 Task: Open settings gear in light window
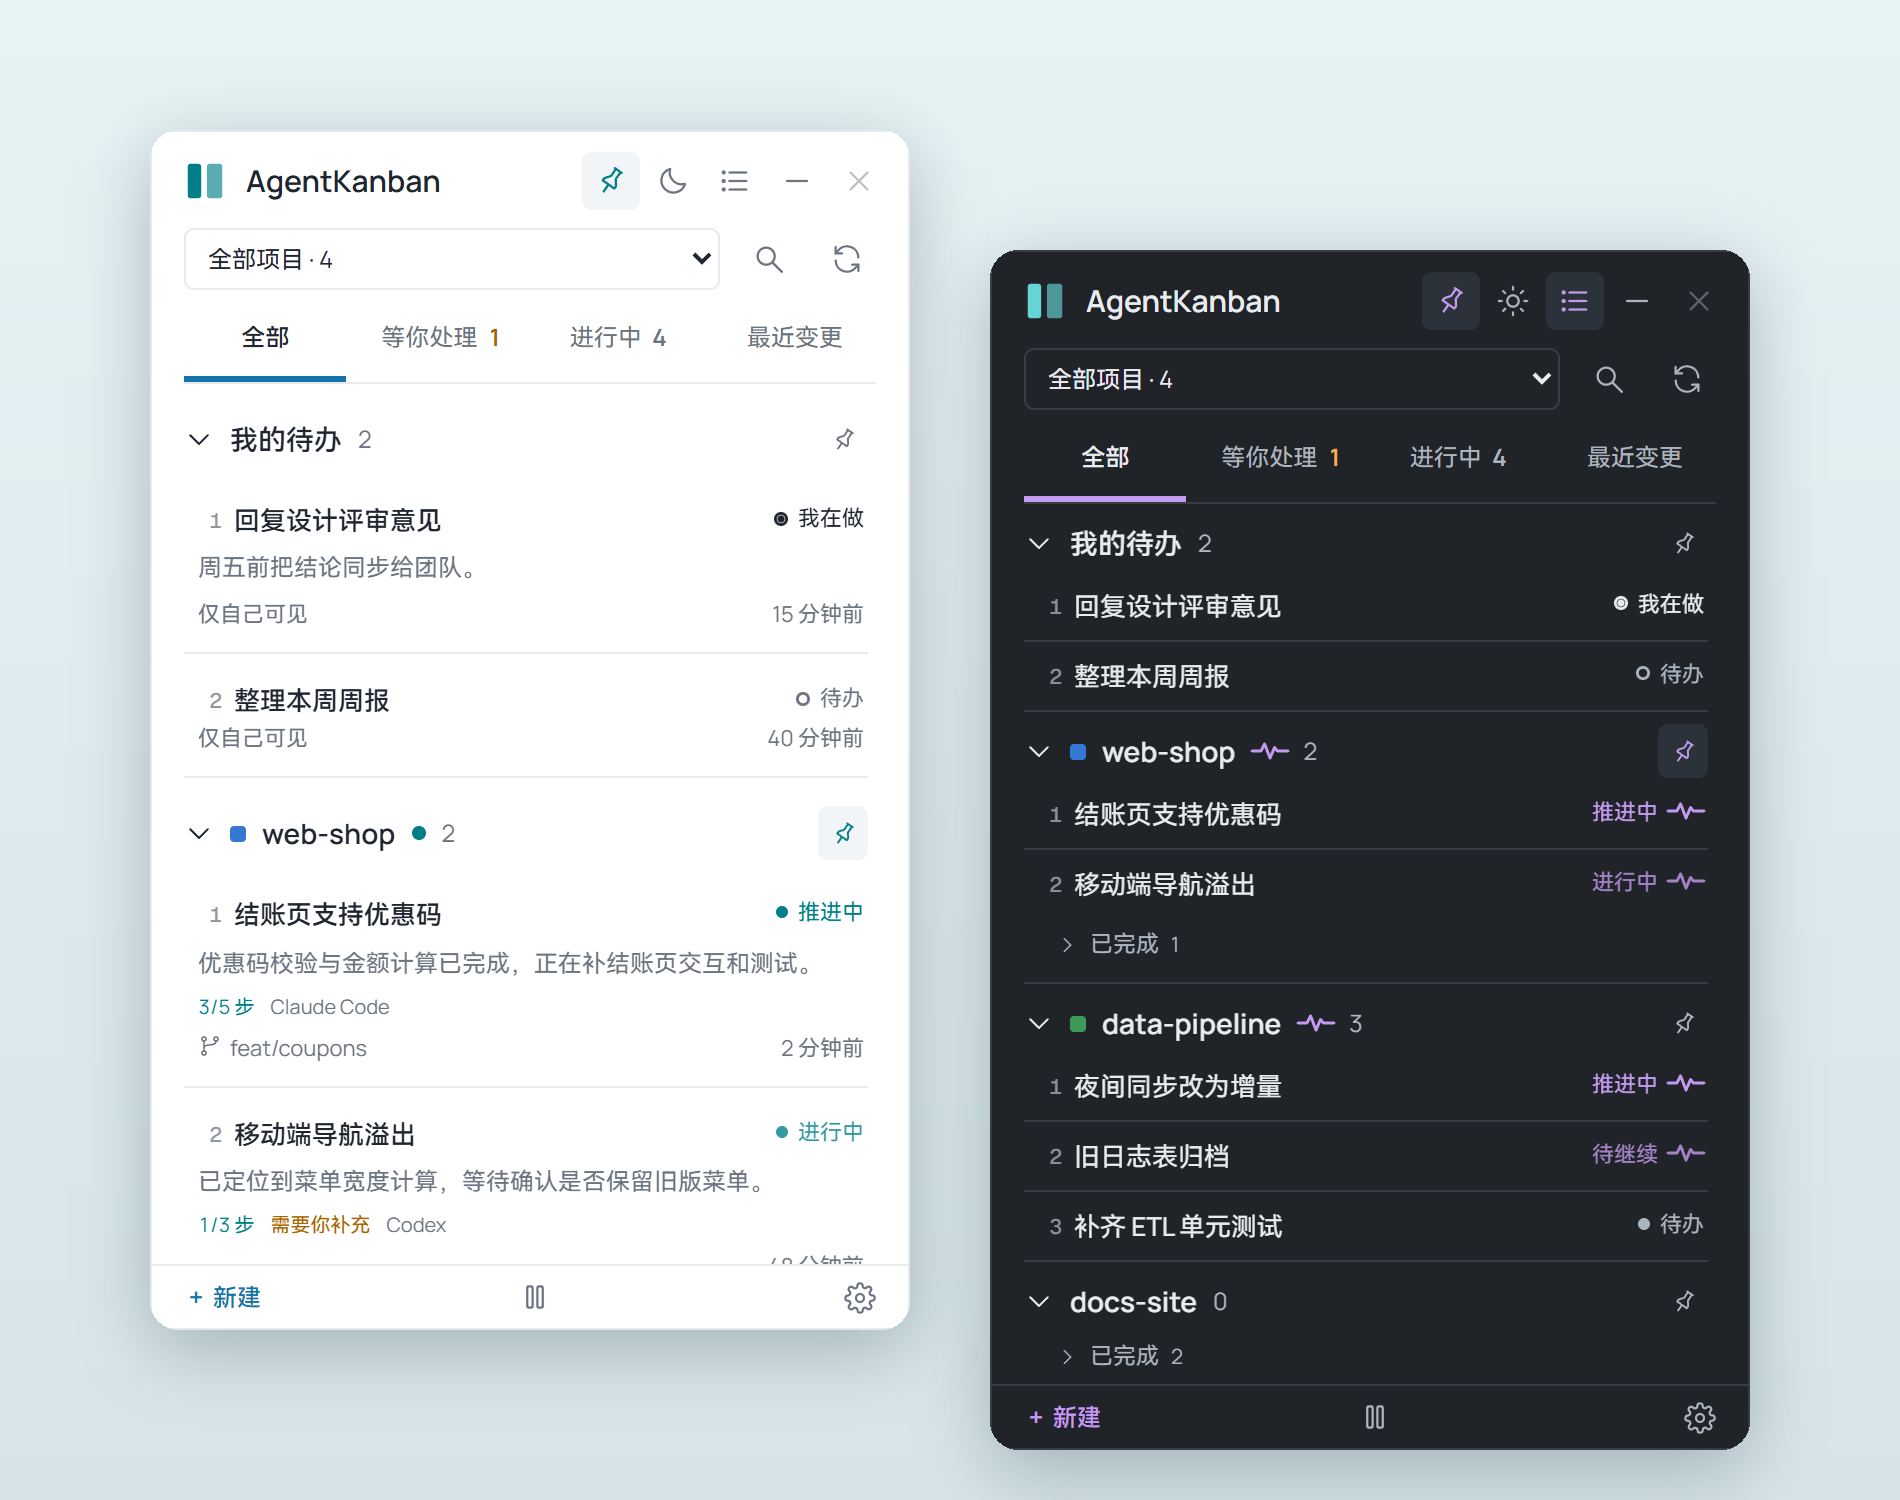(860, 1298)
